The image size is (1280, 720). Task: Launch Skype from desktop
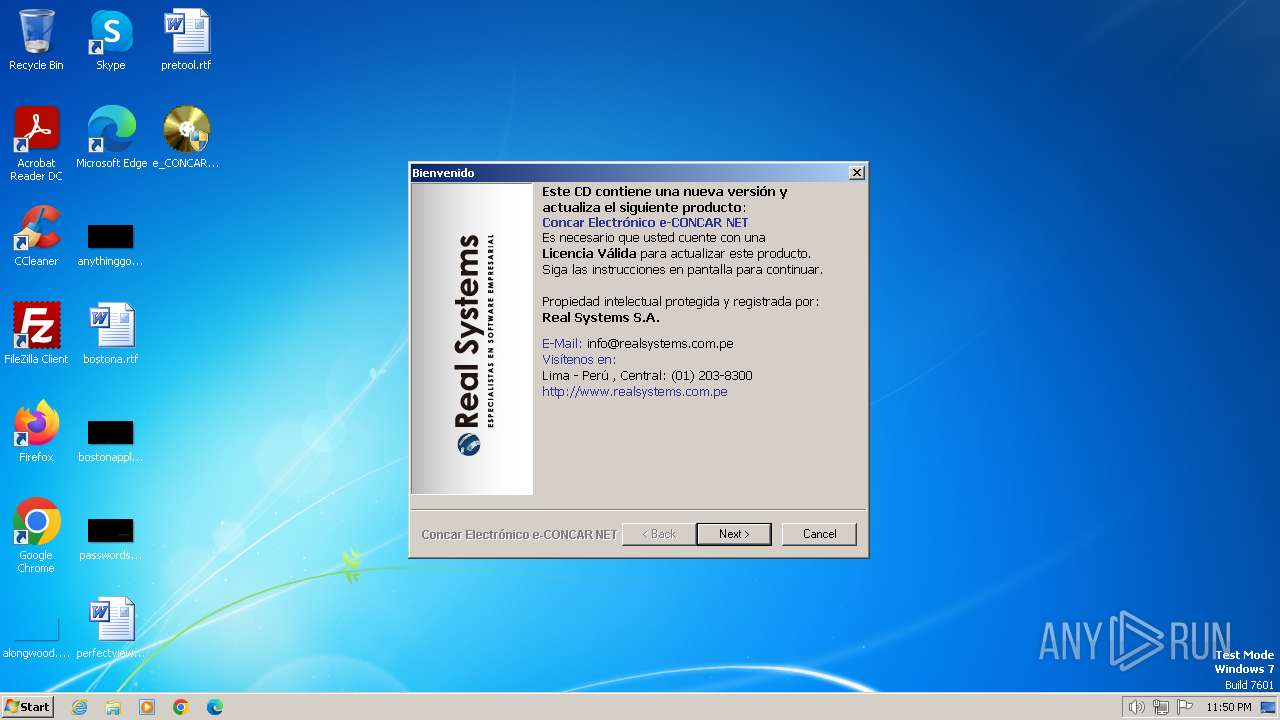pyautogui.click(x=111, y=41)
